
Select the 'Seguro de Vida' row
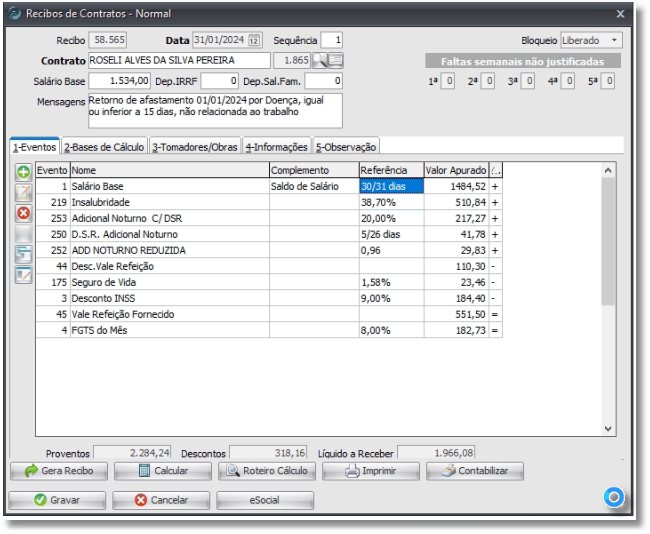[269, 282]
